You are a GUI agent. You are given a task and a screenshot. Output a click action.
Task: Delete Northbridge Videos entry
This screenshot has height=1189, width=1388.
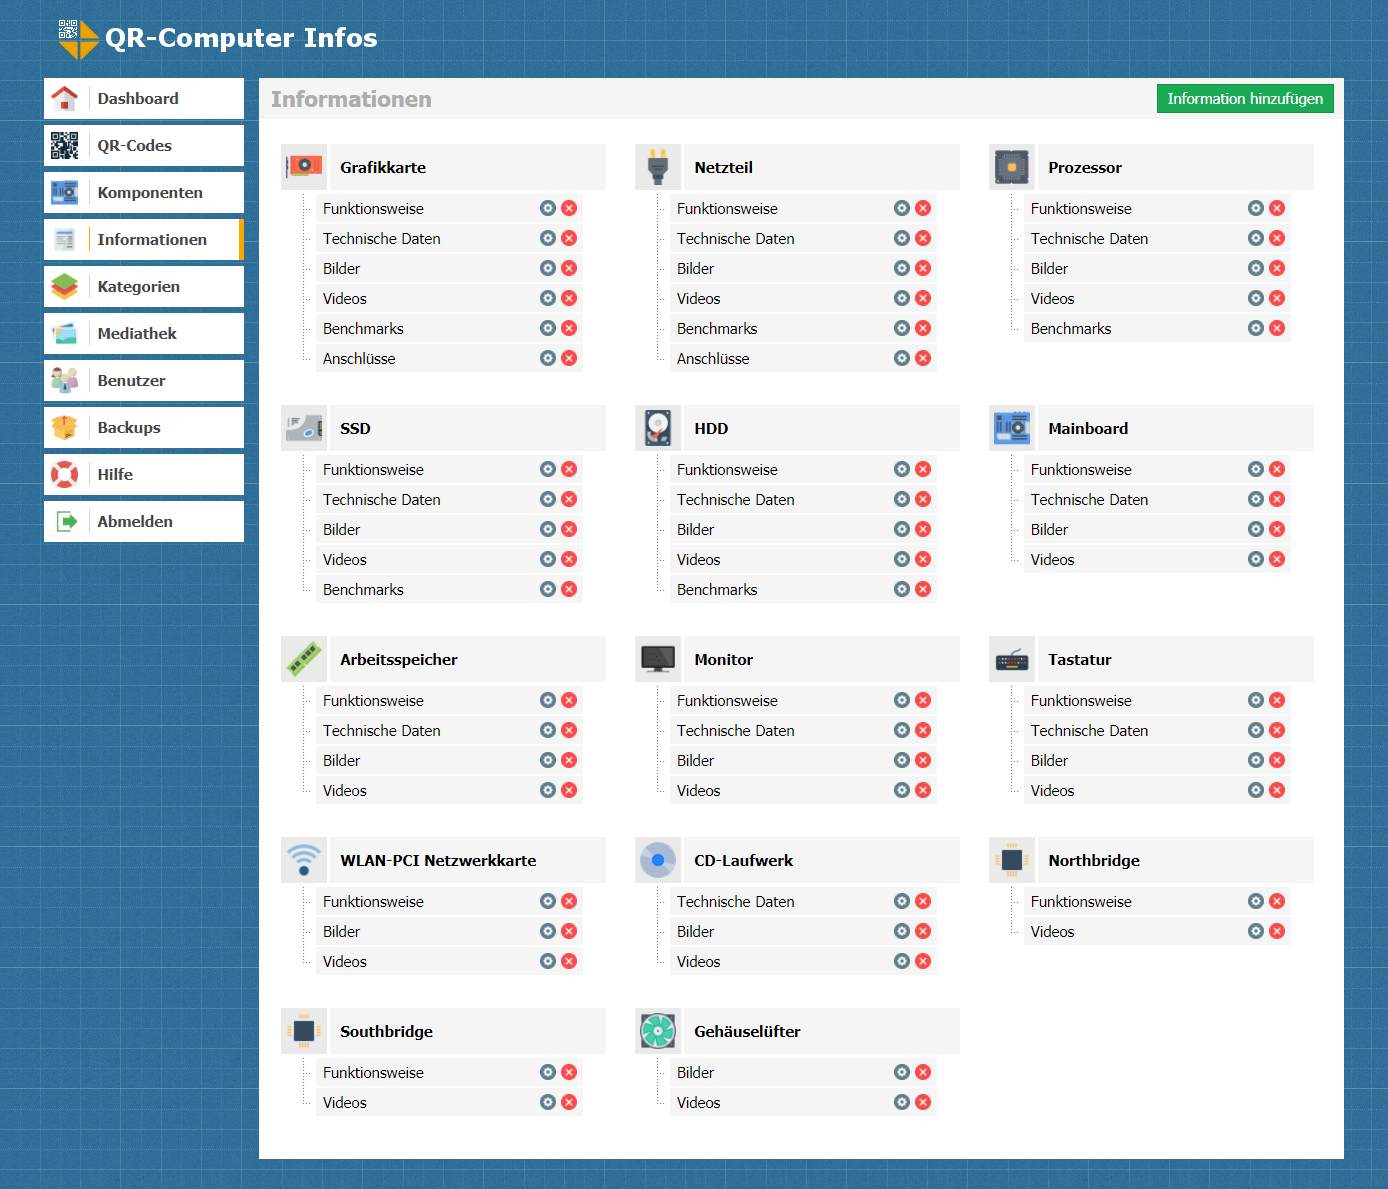point(1277,931)
